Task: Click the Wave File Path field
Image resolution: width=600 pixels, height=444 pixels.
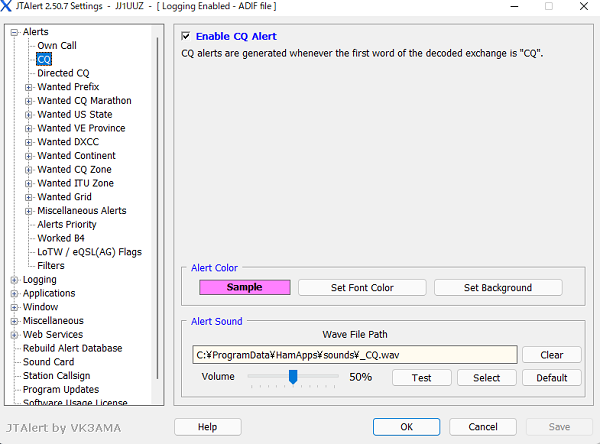Action: coord(354,355)
